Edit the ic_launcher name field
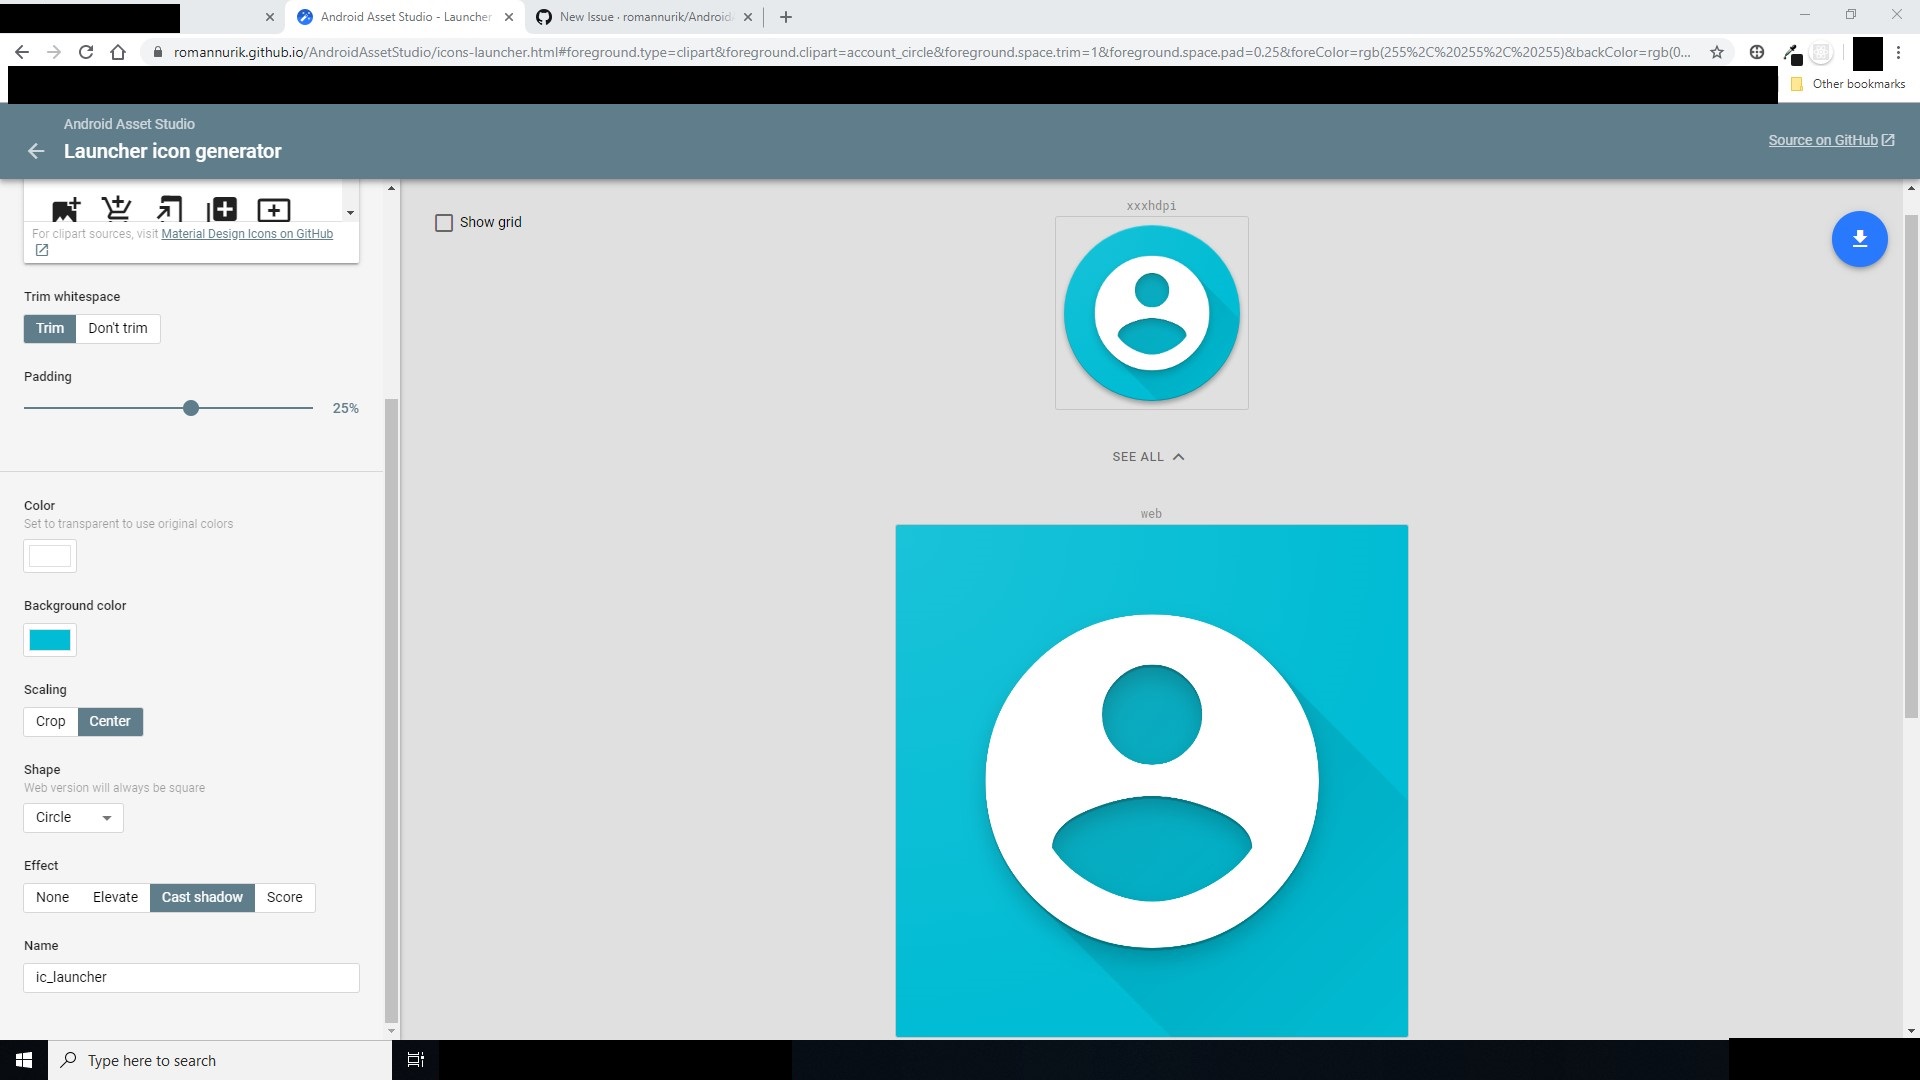 tap(190, 977)
